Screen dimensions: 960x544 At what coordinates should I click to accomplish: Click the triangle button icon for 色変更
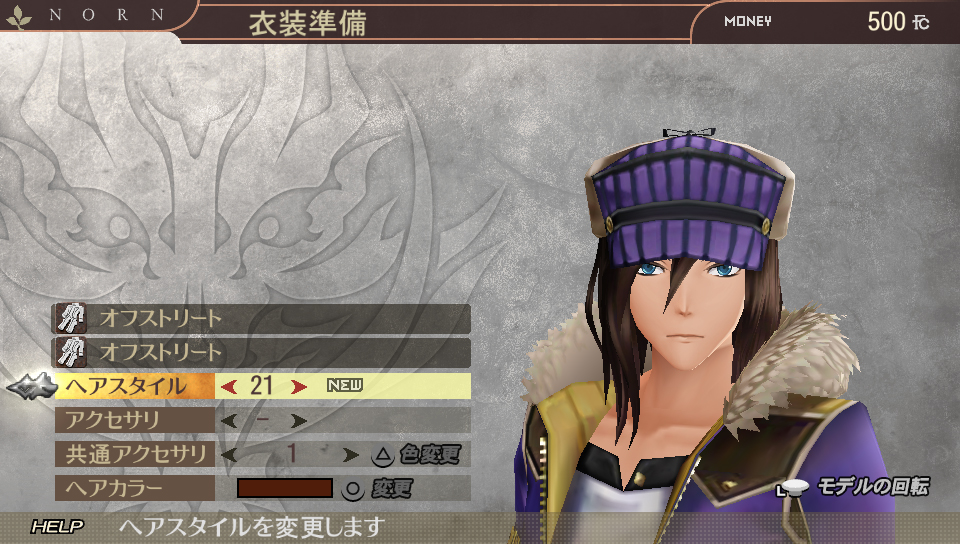pyautogui.click(x=383, y=455)
